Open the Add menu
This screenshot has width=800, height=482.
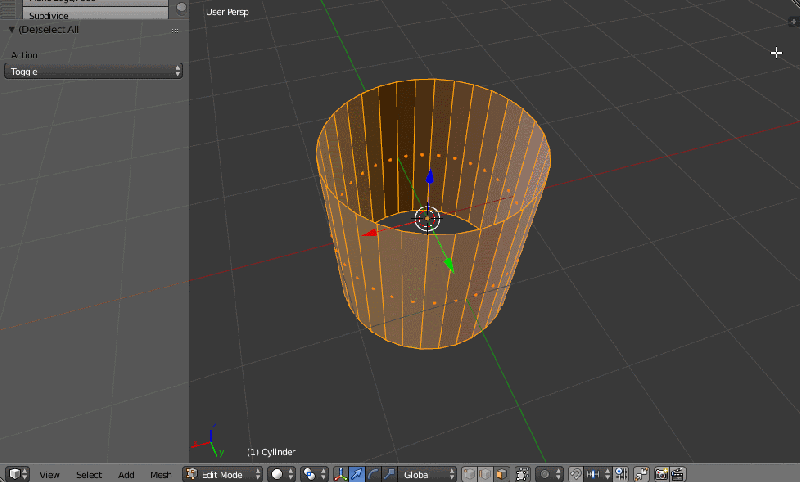[x=126, y=475]
